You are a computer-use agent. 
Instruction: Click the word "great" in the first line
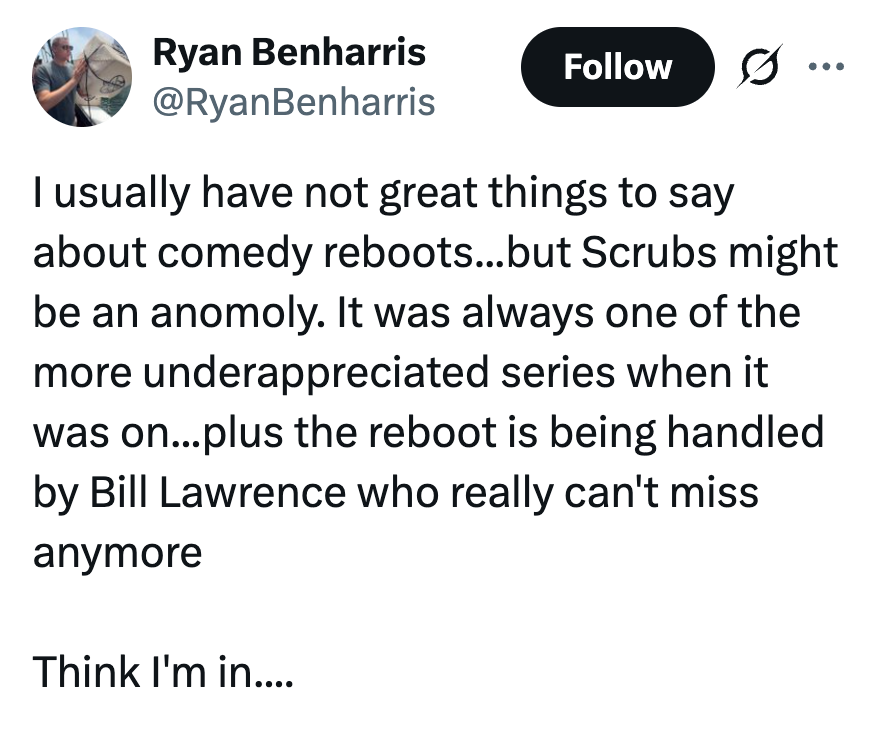pos(433,194)
